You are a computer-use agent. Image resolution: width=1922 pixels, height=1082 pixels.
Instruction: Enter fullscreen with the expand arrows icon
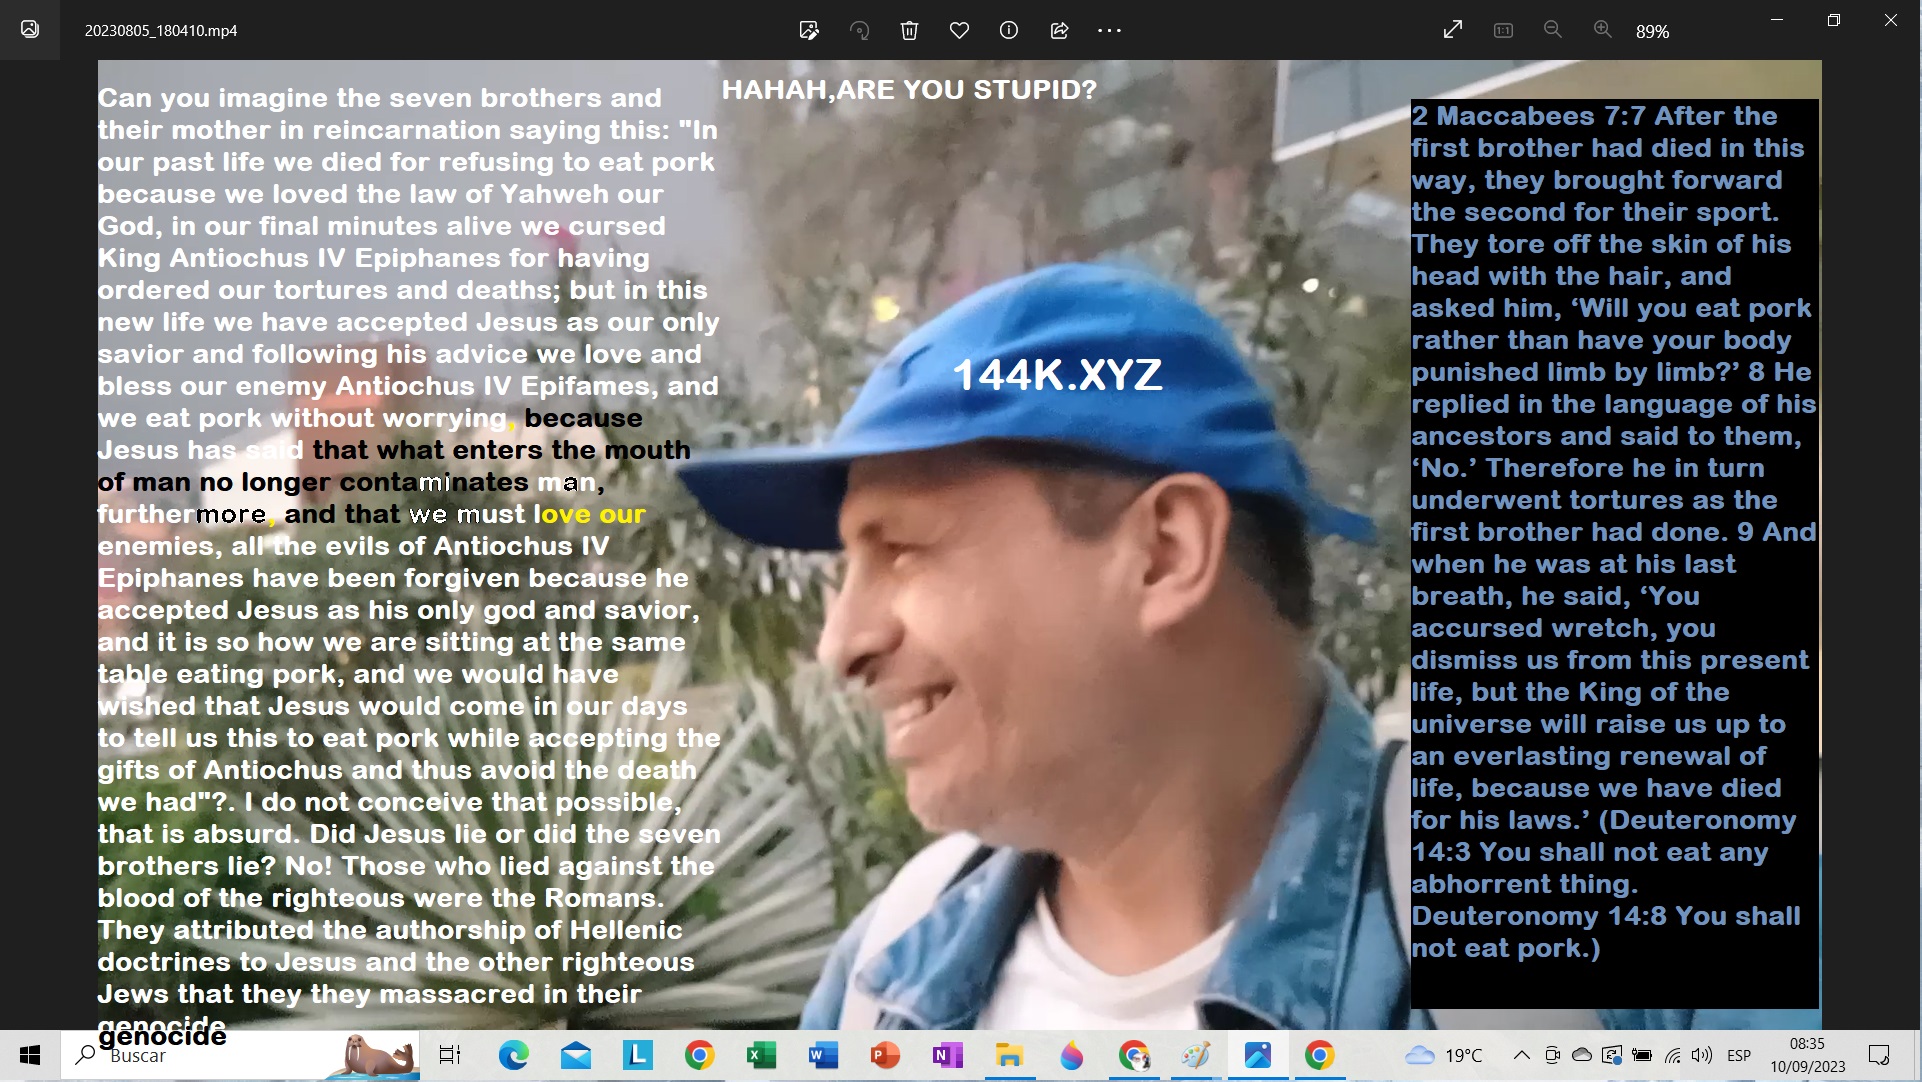click(1453, 30)
